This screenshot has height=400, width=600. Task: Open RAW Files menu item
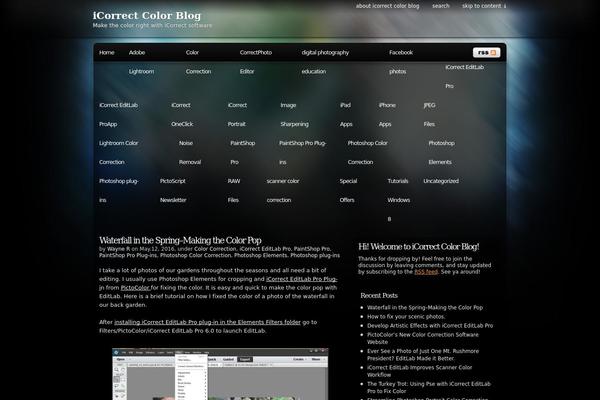coord(234,190)
